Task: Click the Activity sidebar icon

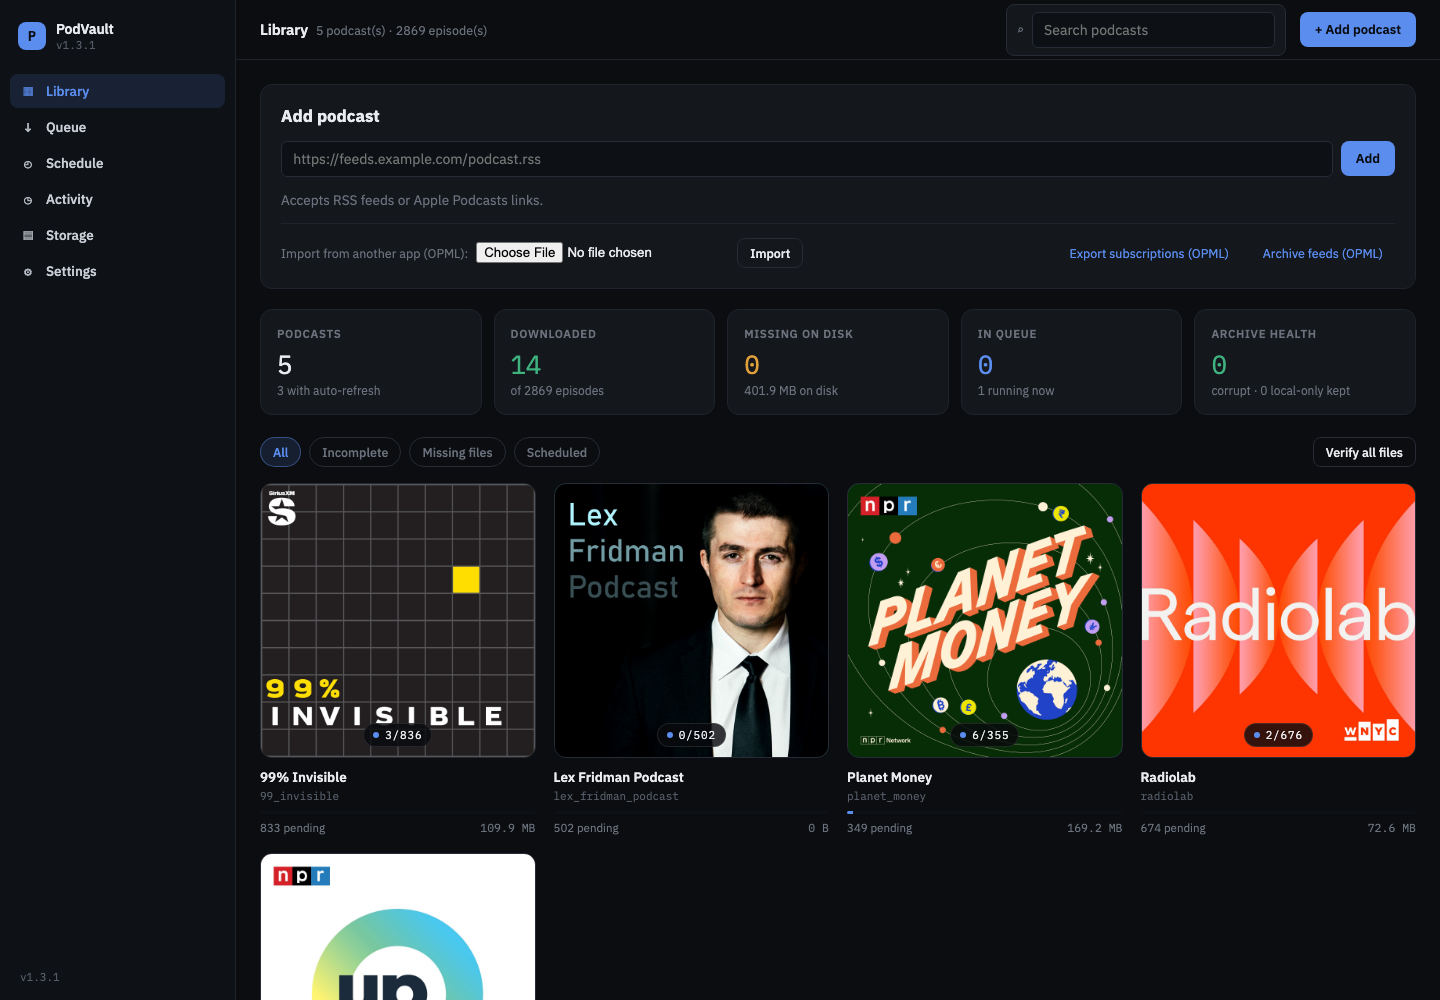Action: coord(28,199)
